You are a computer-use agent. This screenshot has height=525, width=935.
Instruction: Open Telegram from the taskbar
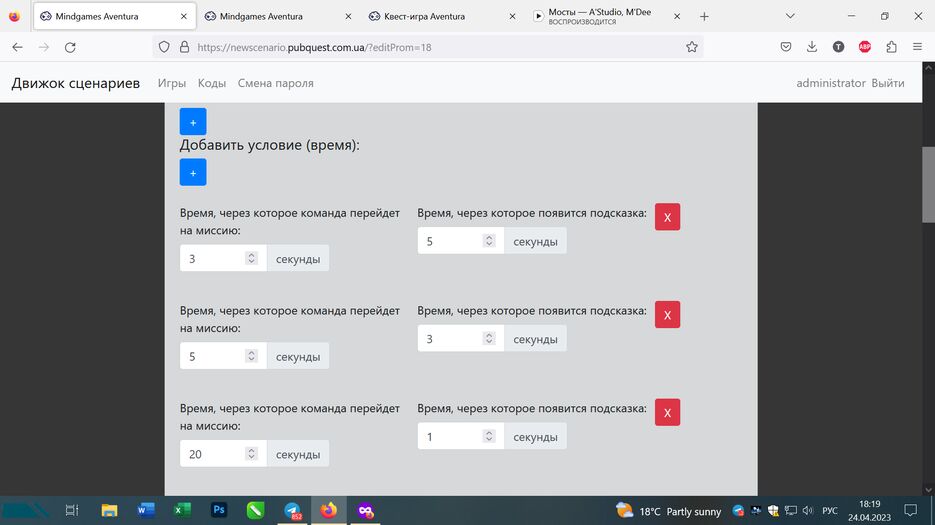292,510
